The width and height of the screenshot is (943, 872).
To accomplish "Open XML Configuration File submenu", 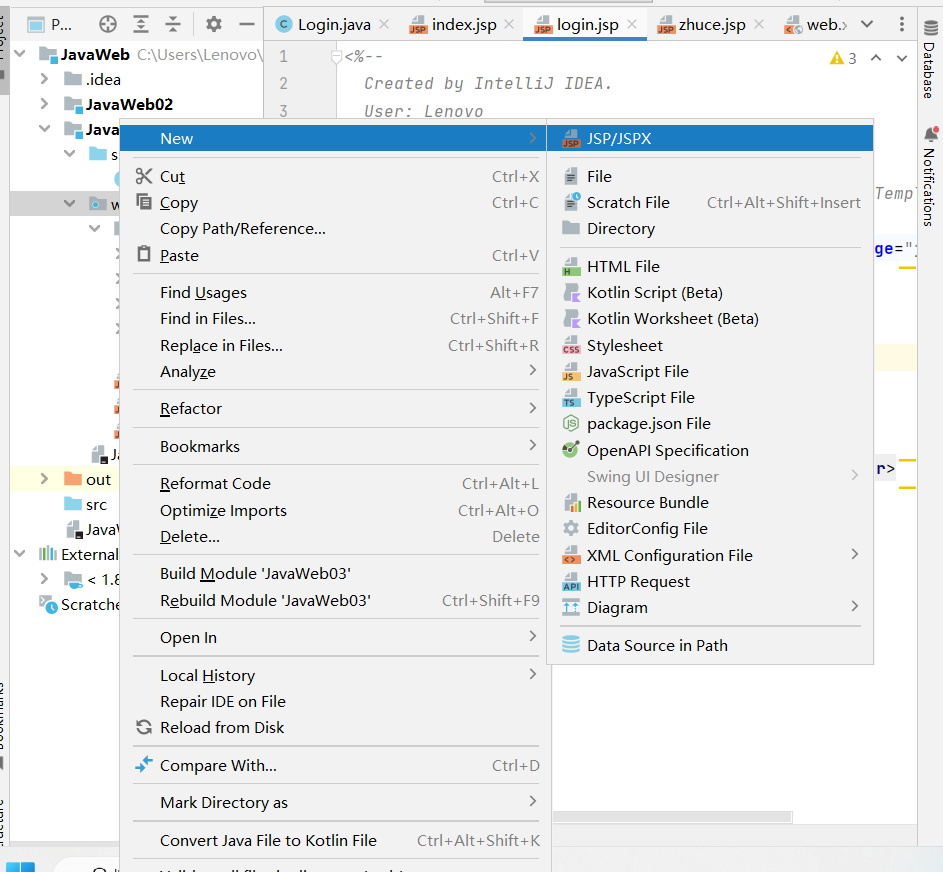I will click(710, 556).
